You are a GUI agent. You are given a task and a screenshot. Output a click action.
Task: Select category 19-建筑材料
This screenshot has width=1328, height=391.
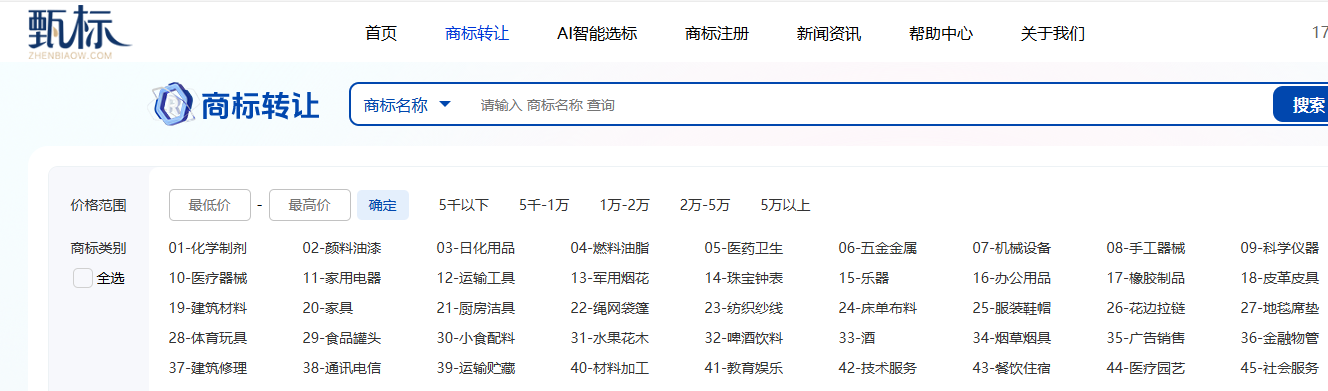[x=208, y=308]
